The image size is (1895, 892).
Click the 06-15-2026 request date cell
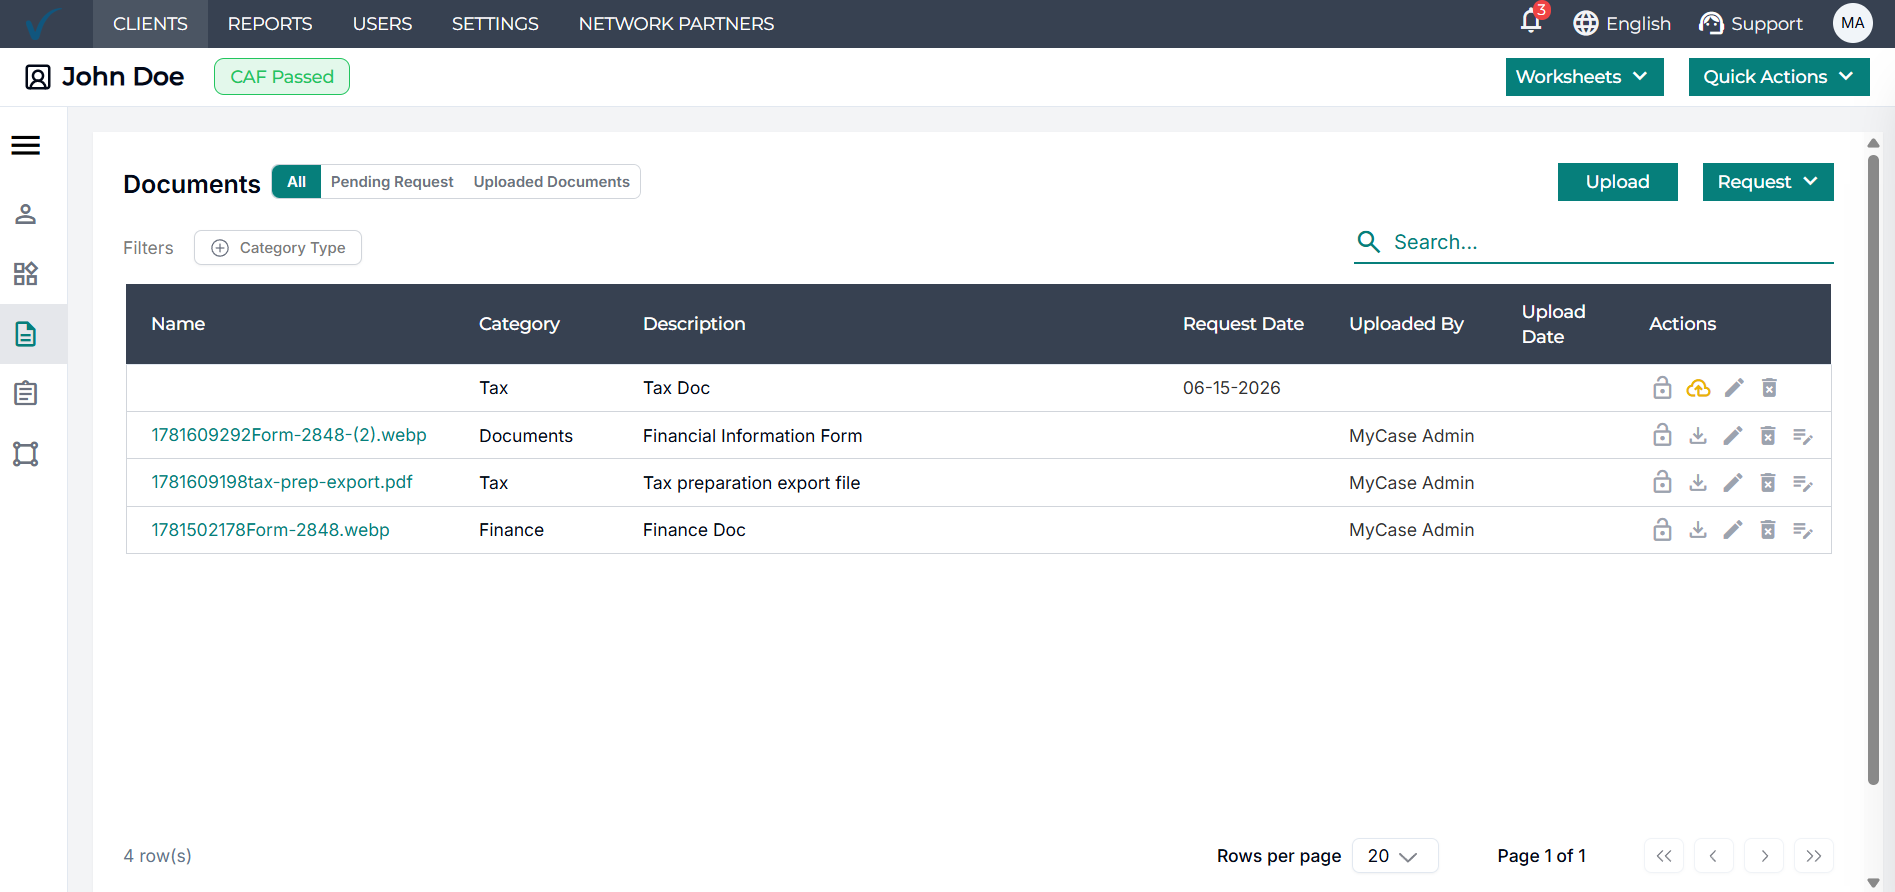click(1231, 388)
